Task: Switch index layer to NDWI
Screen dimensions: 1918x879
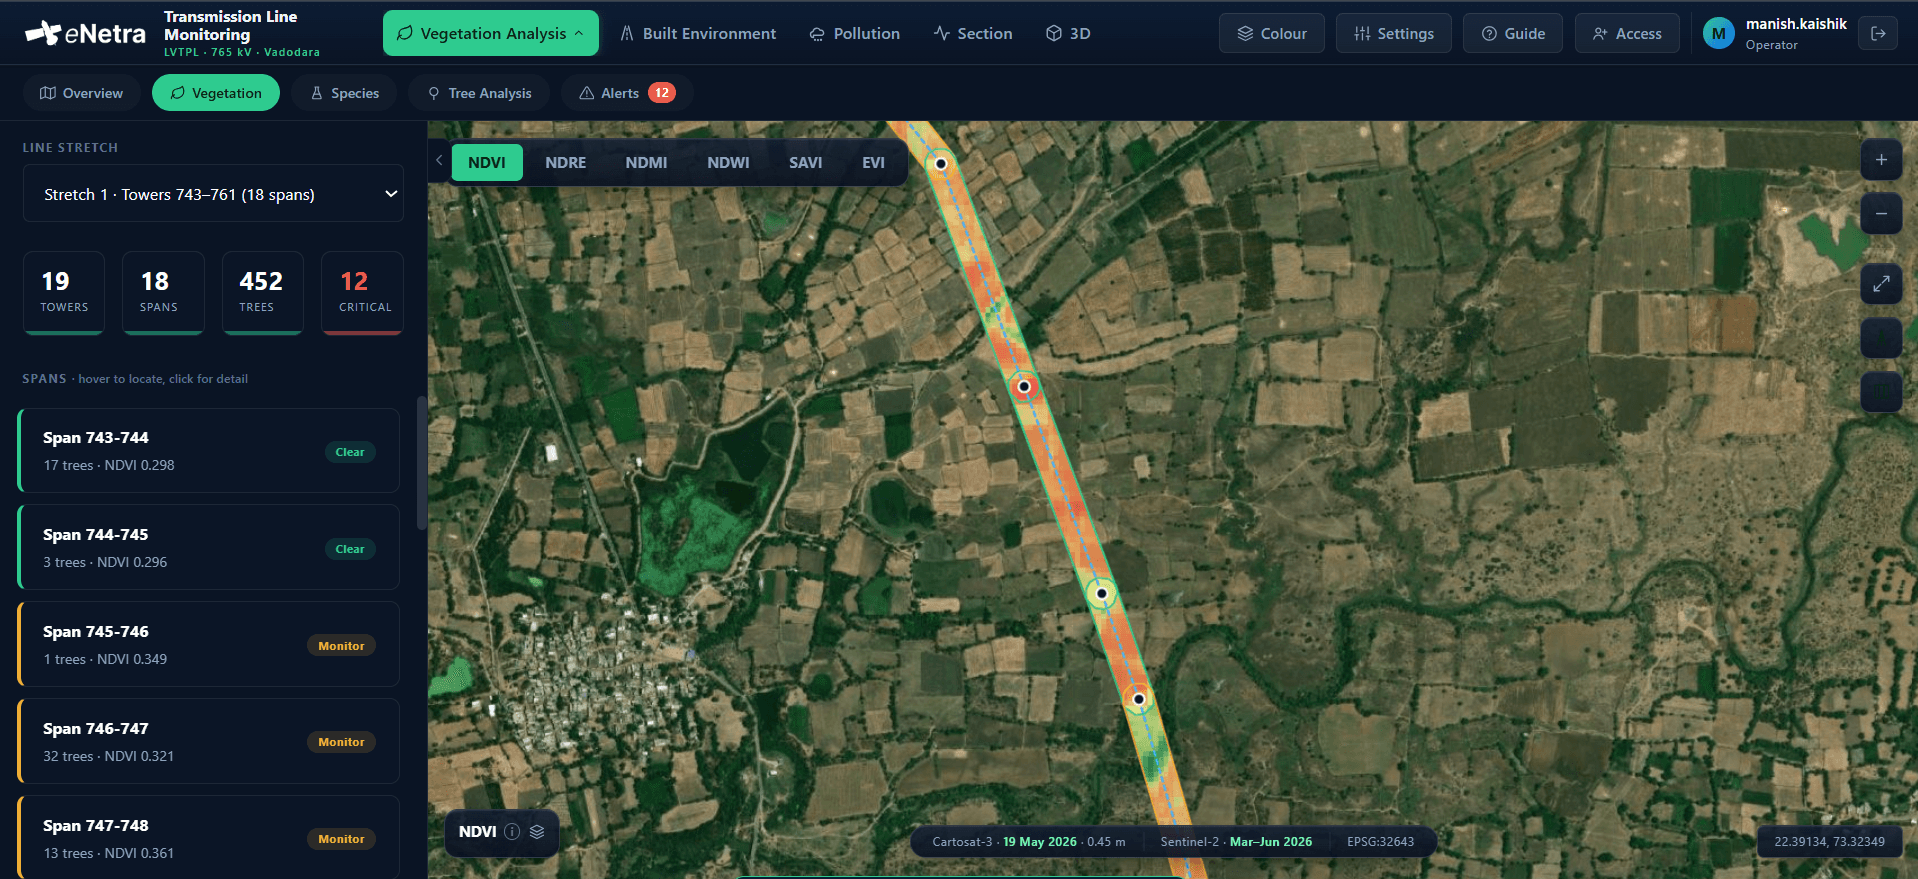Action: tap(728, 162)
